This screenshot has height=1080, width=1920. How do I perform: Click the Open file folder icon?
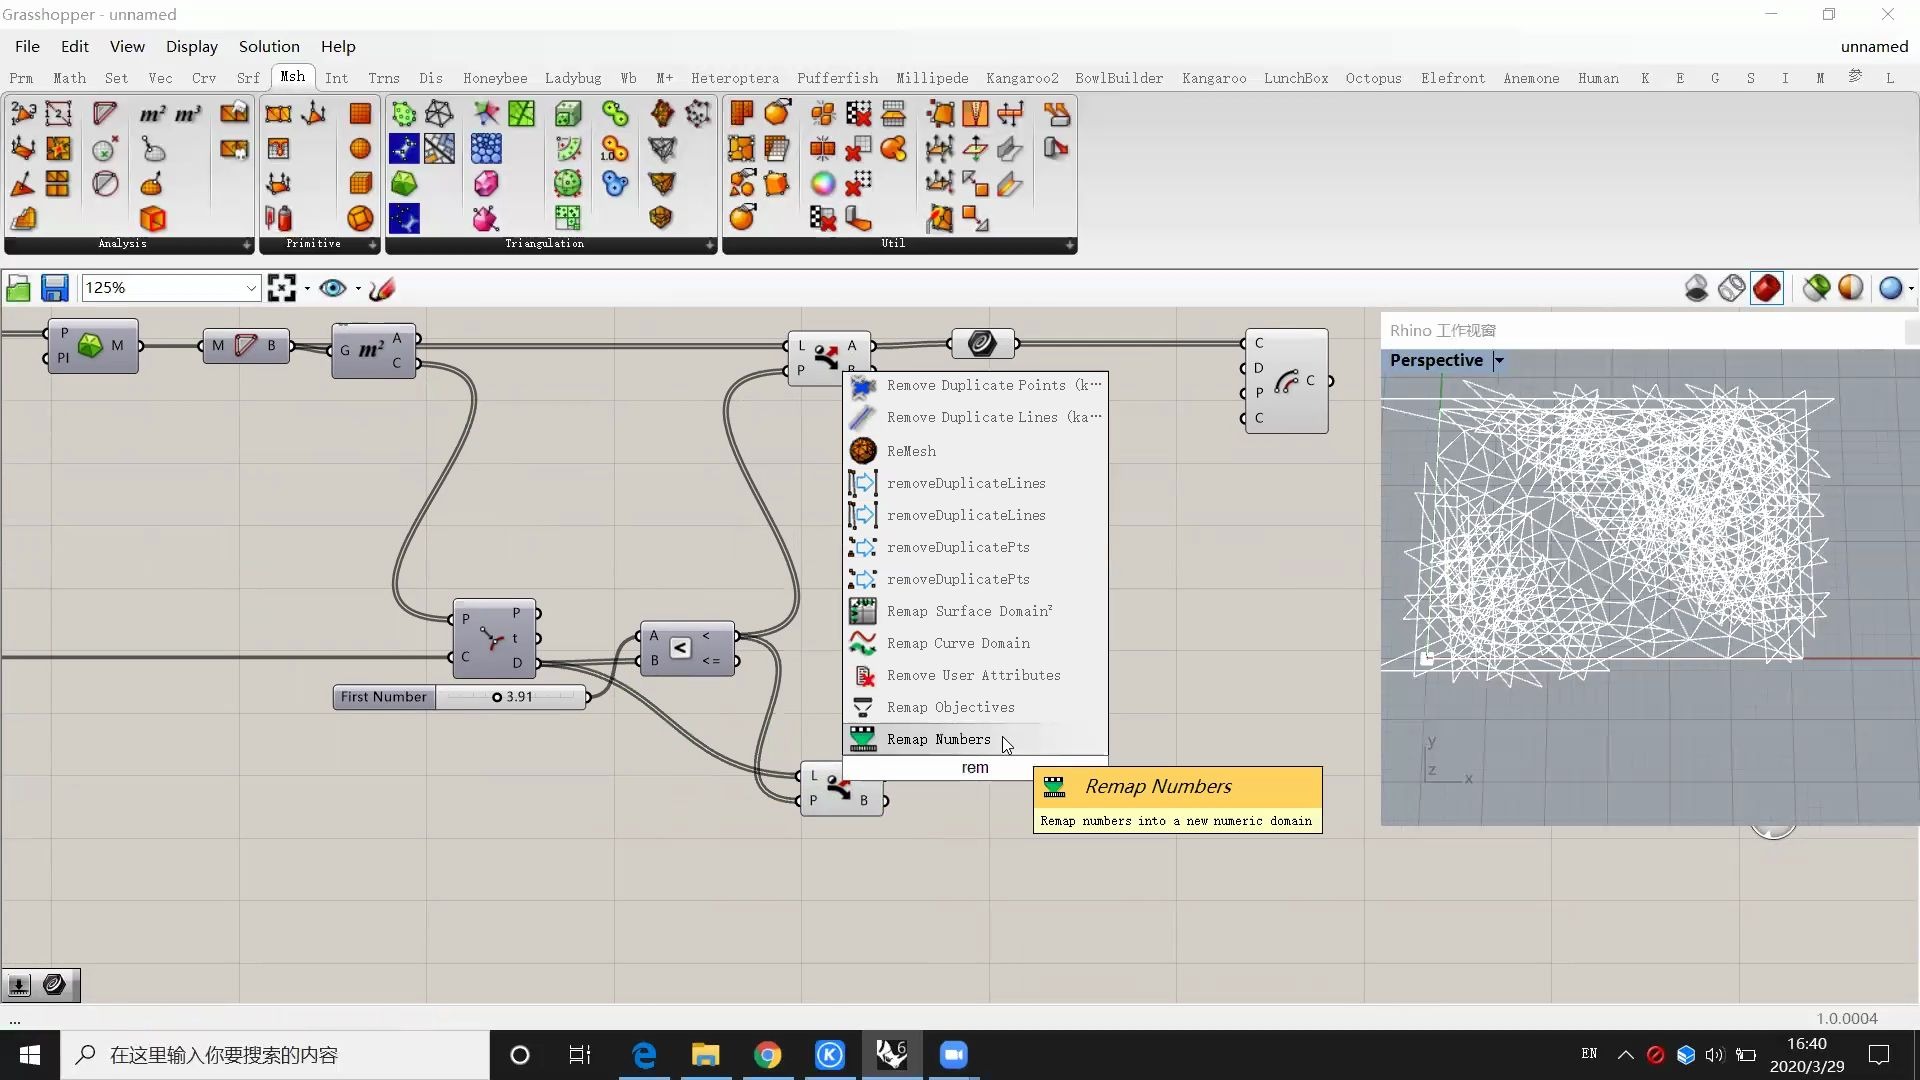[18, 289]
